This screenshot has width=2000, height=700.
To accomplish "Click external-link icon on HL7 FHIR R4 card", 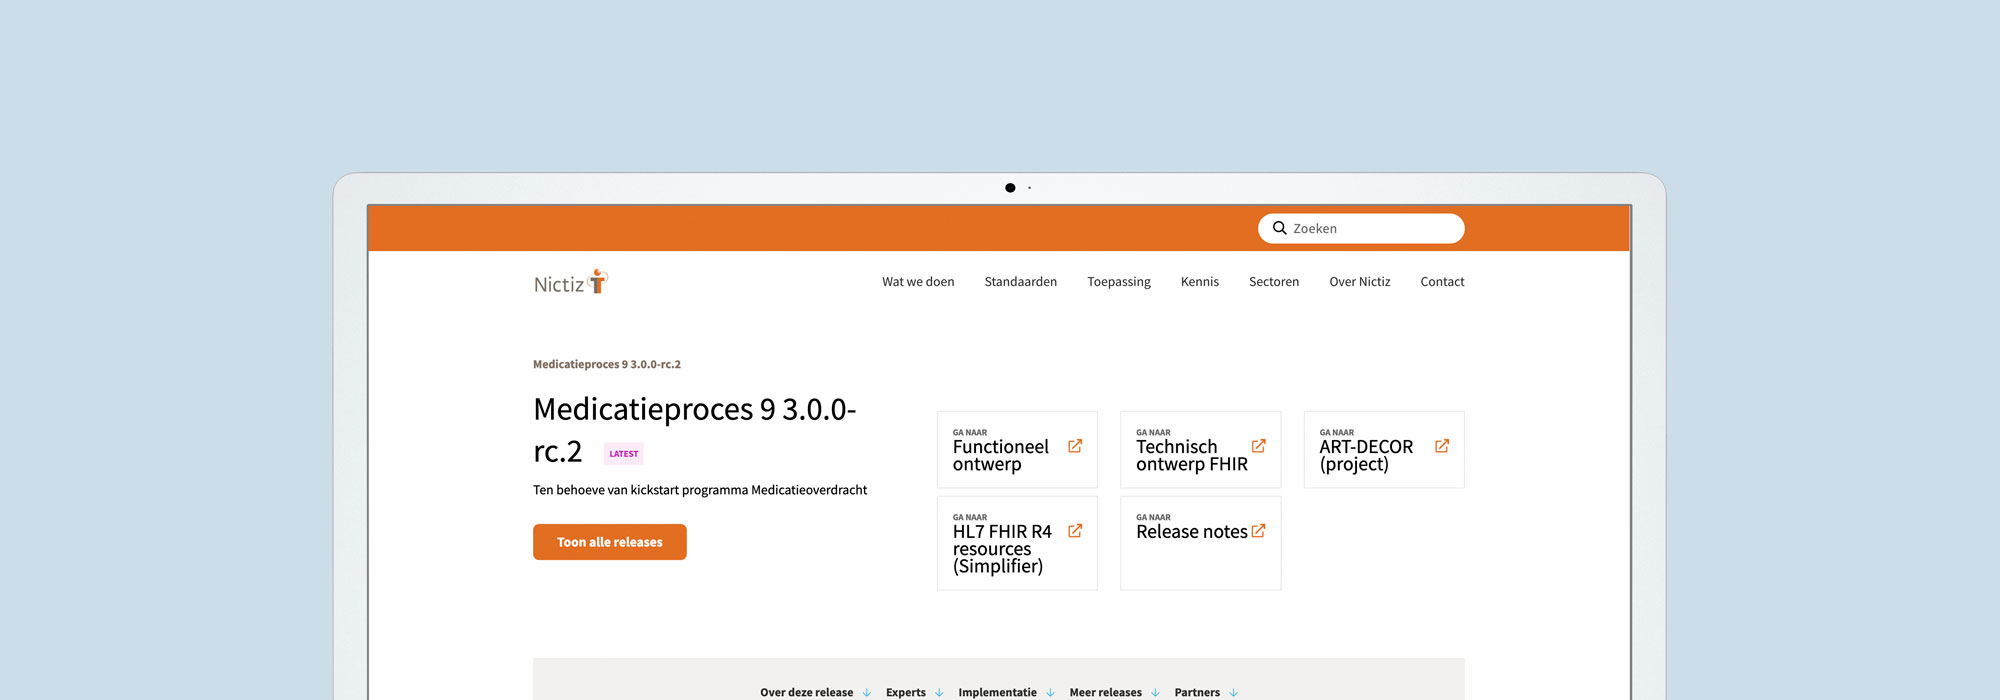I will [x=1075, y=531].
